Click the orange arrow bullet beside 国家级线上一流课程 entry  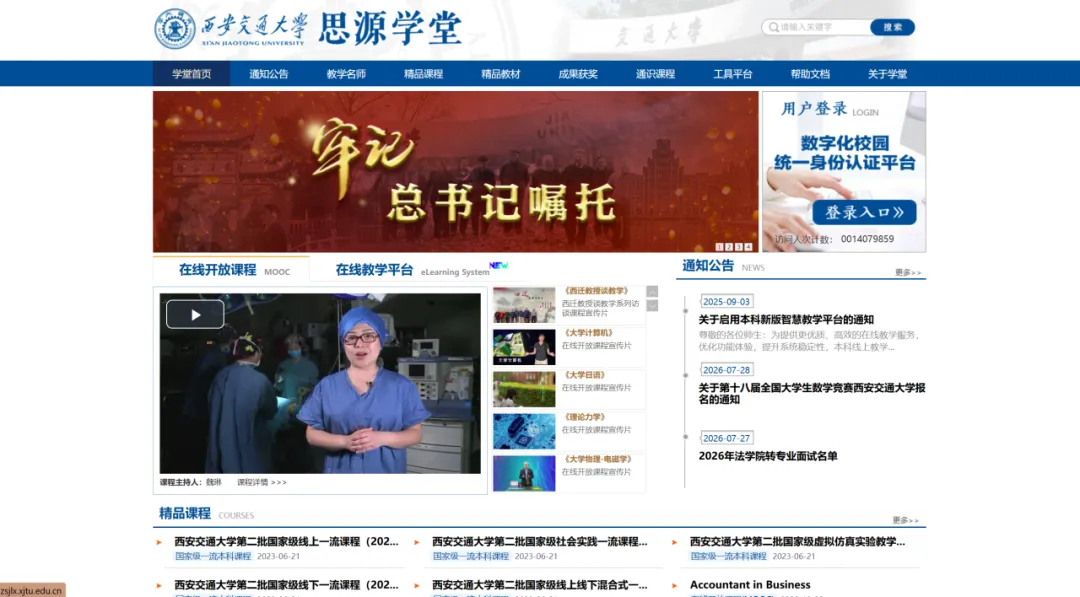tap(159, 542)
